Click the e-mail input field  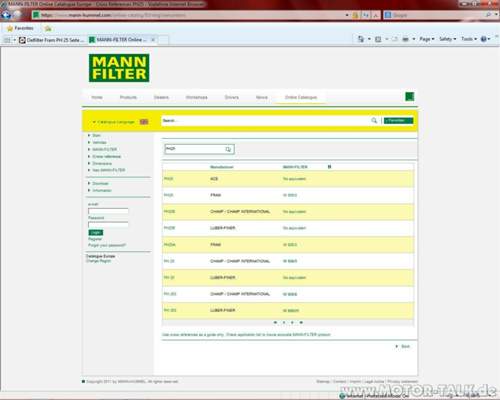(x=108, y=211)
